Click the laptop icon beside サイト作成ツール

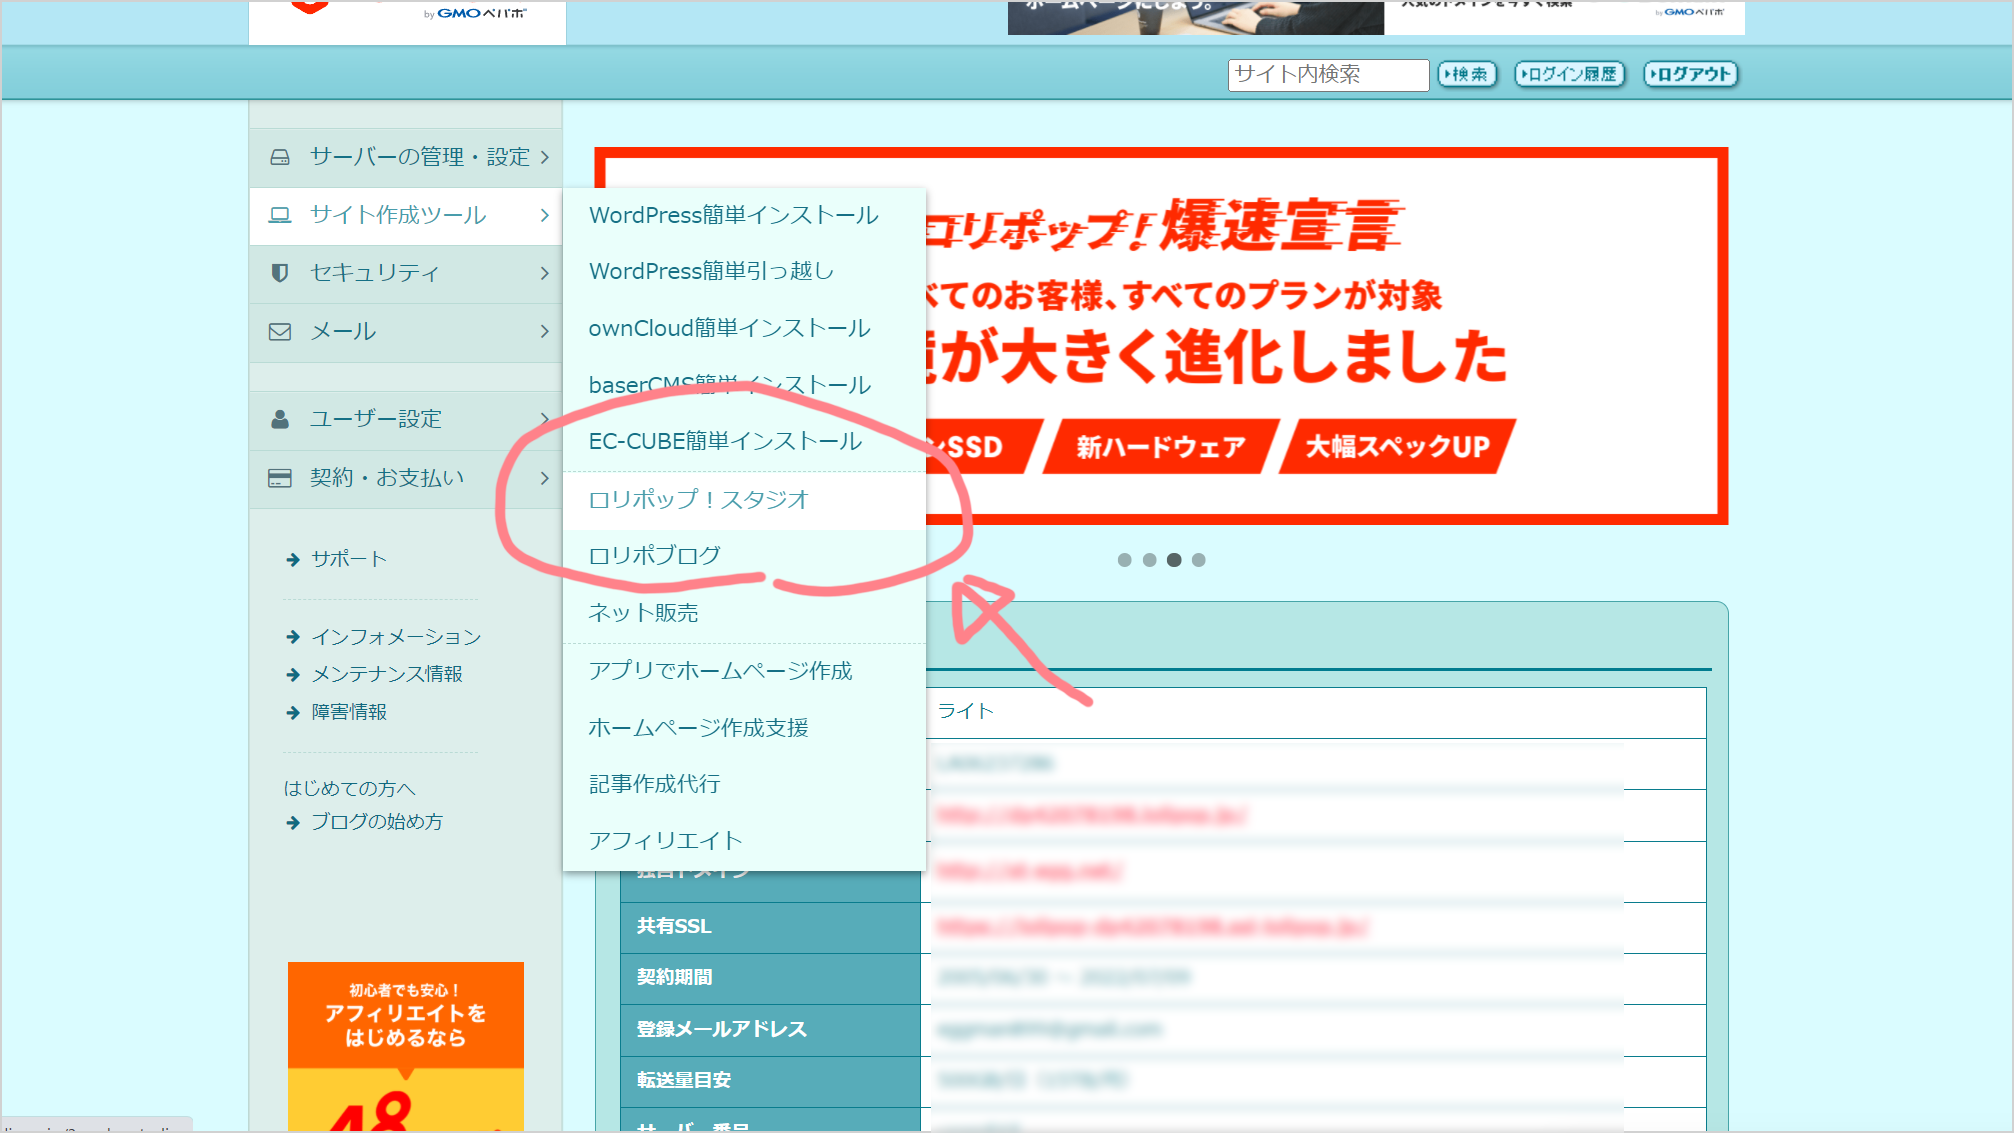pyautogui.click(x=280, y=215)
